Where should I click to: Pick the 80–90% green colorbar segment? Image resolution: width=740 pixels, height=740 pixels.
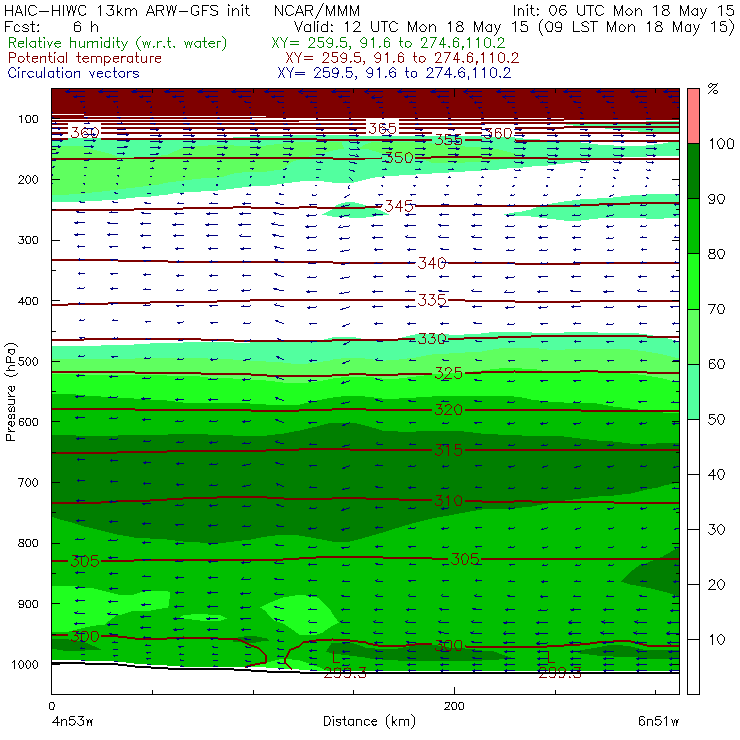(x=693, y=226)
